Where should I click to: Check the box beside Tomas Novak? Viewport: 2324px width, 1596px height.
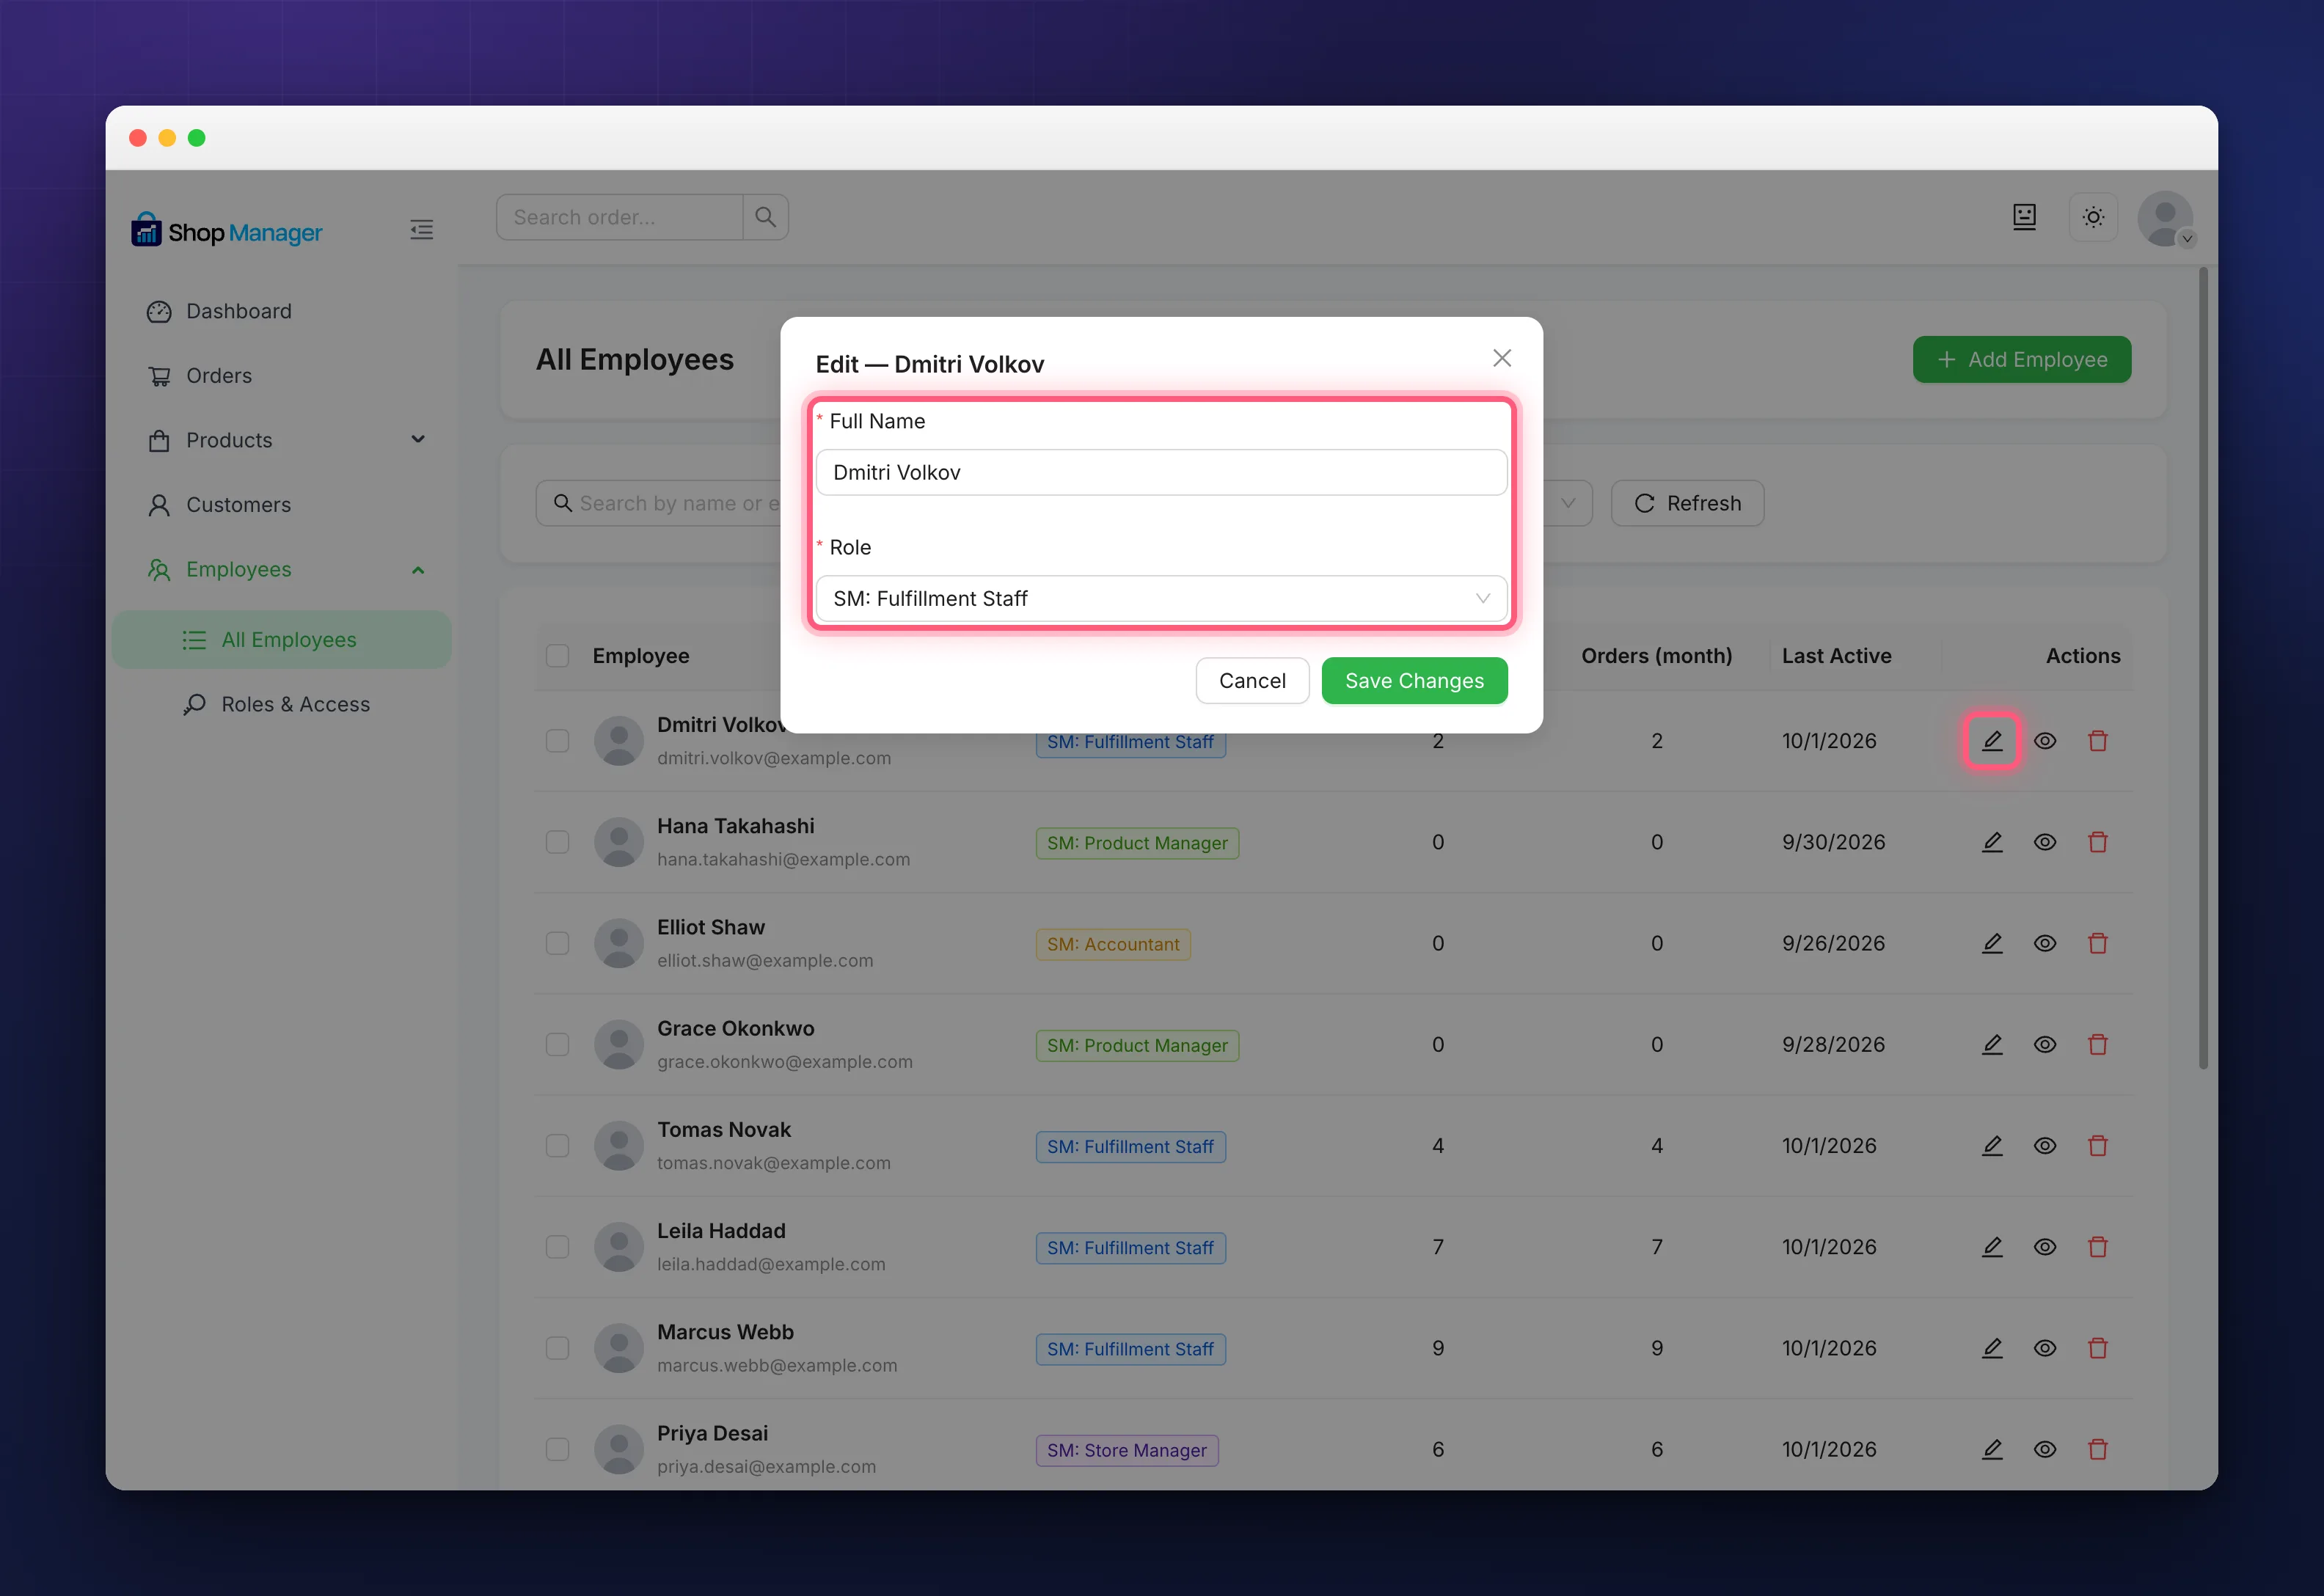557,1145
